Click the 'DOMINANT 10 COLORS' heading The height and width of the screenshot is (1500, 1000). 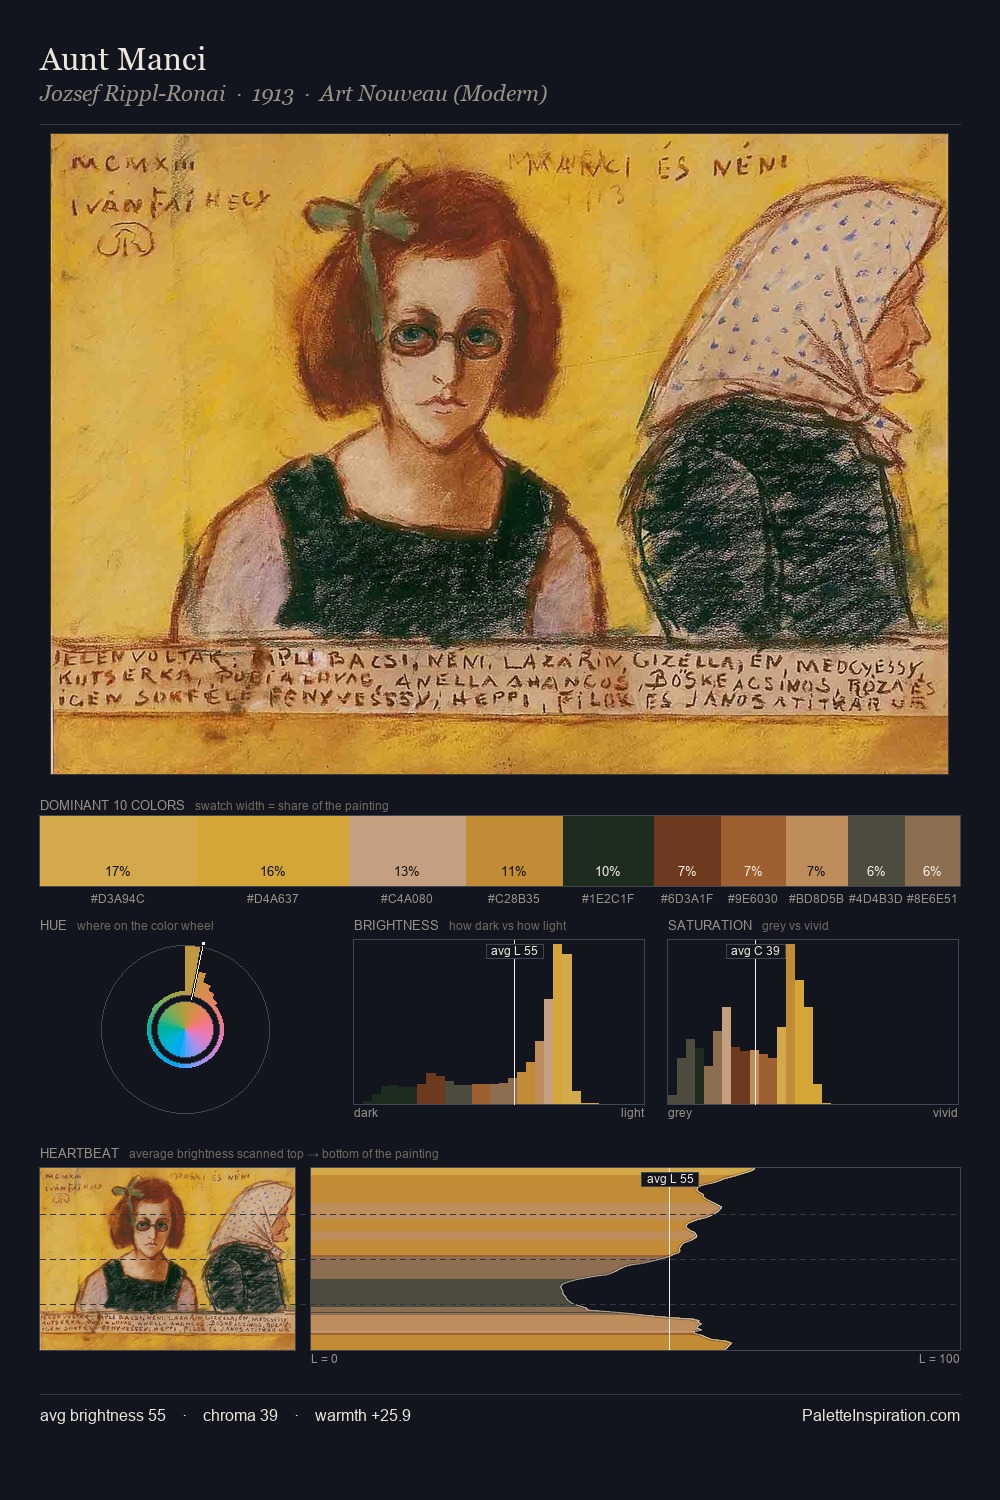(x=112, y=805)
